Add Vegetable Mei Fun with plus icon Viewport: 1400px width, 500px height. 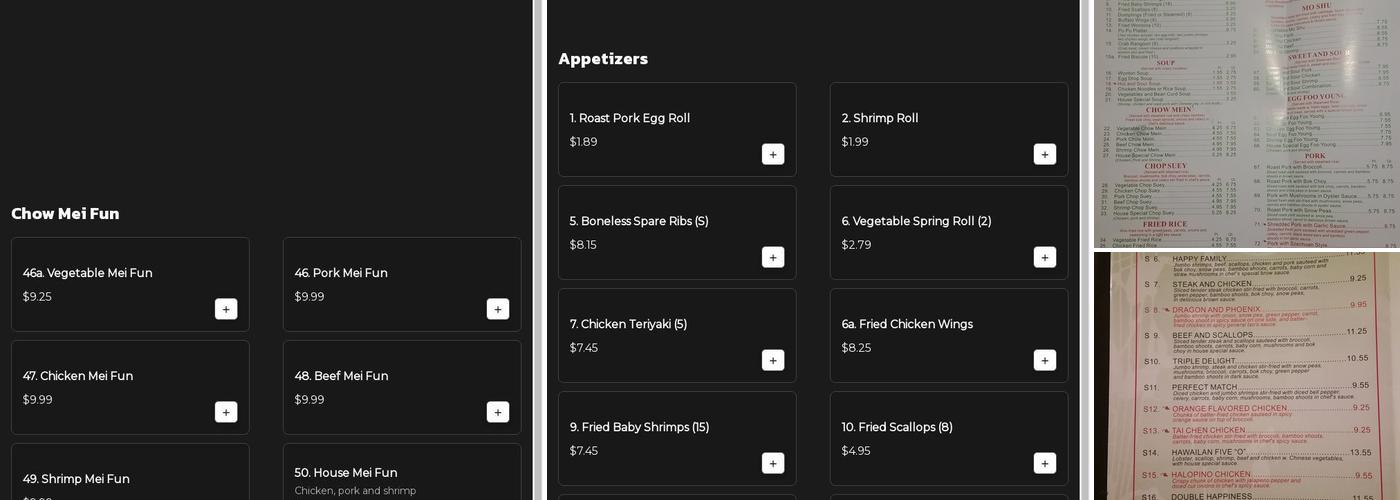coord(226,309)
